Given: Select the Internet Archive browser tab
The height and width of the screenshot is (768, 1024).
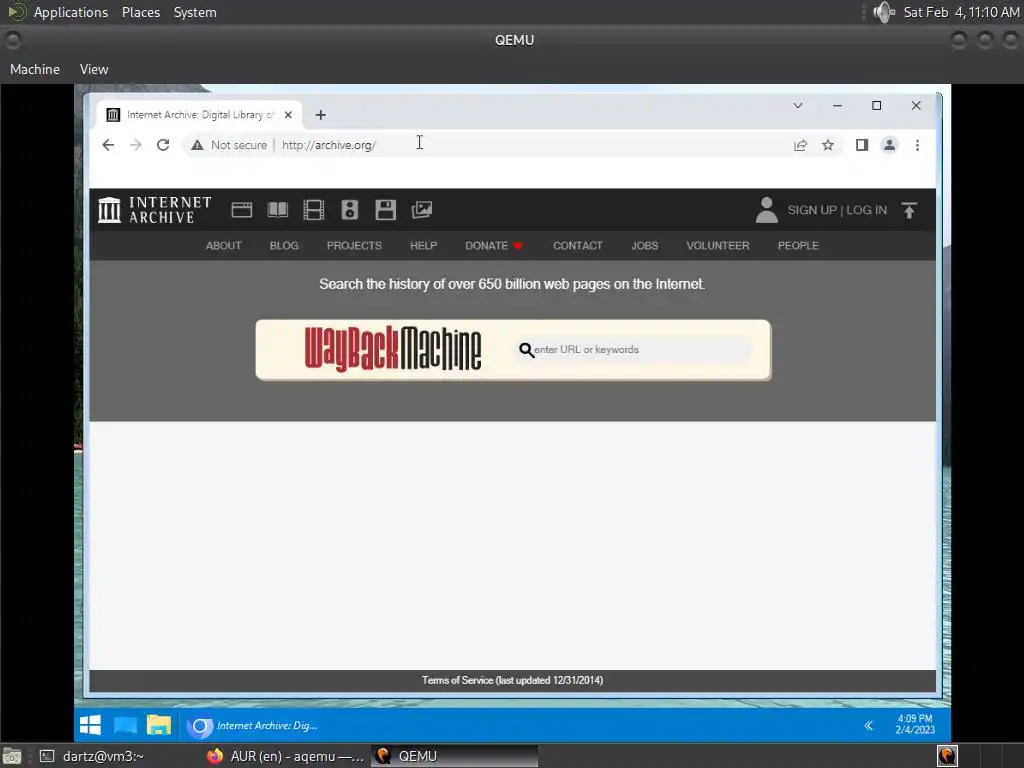Looking at the screenshot, I should [x=199, y=115].
